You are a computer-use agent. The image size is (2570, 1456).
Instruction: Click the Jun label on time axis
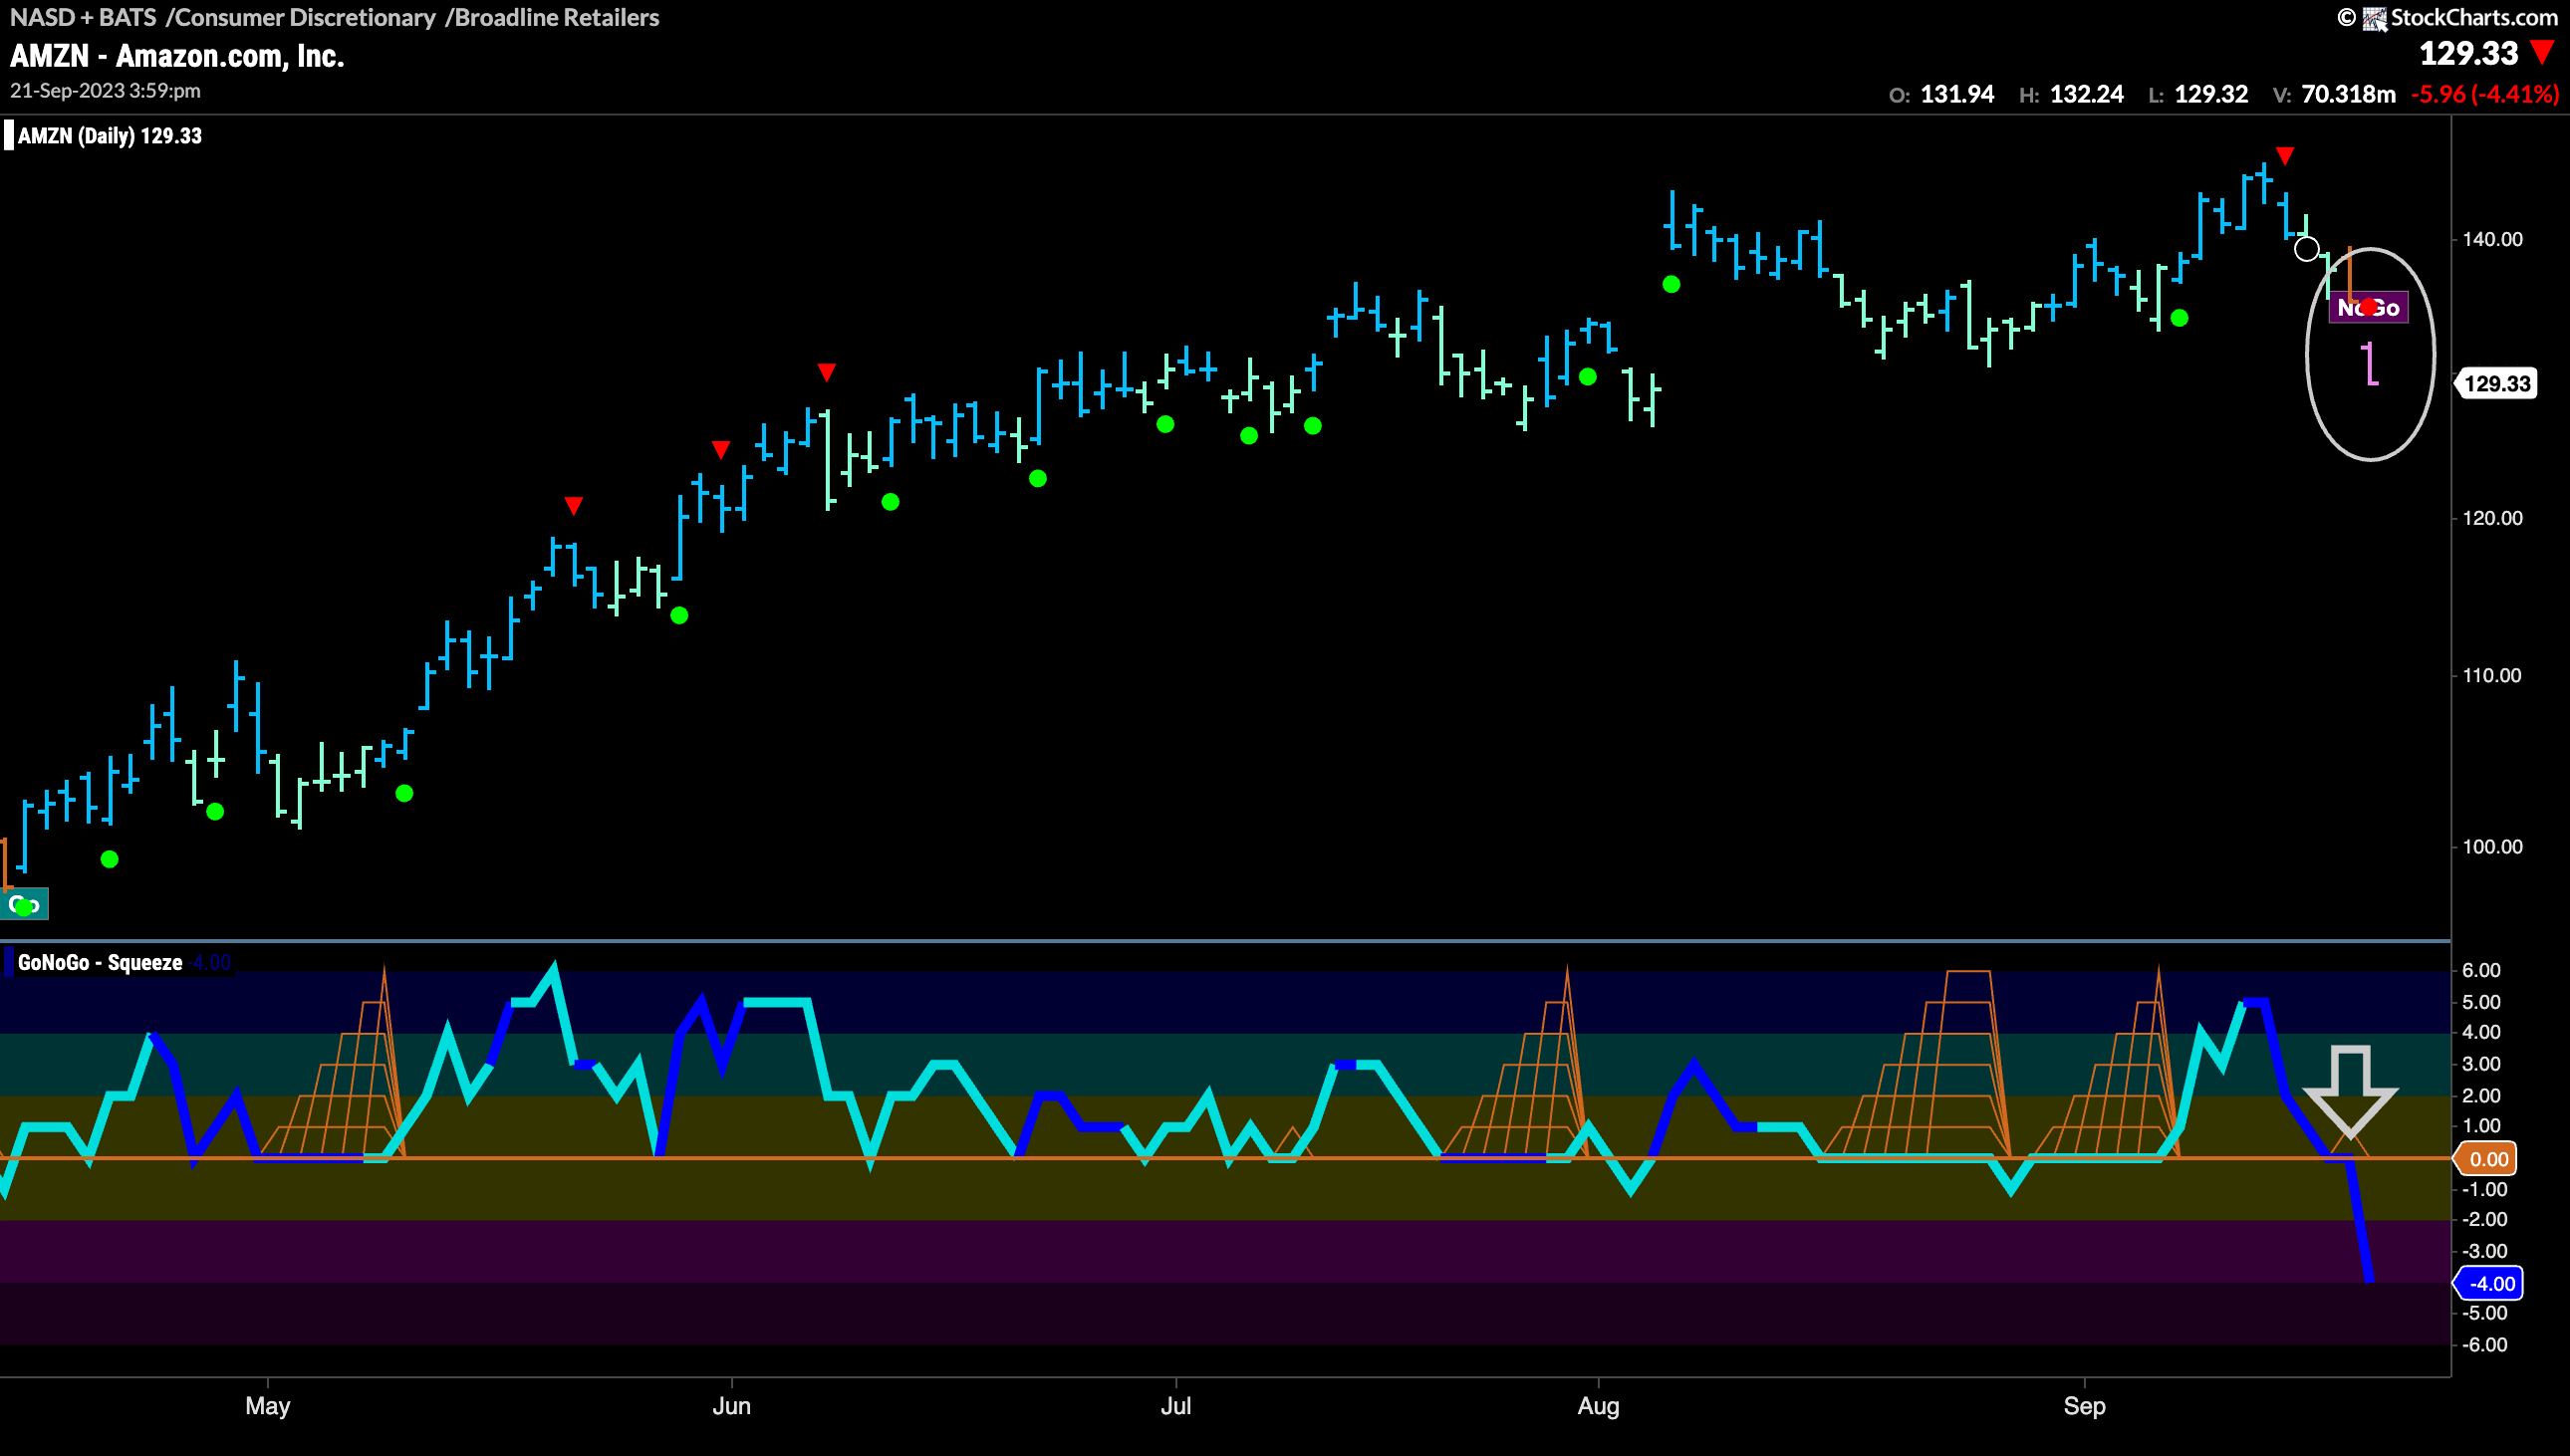click(731, 1405)
